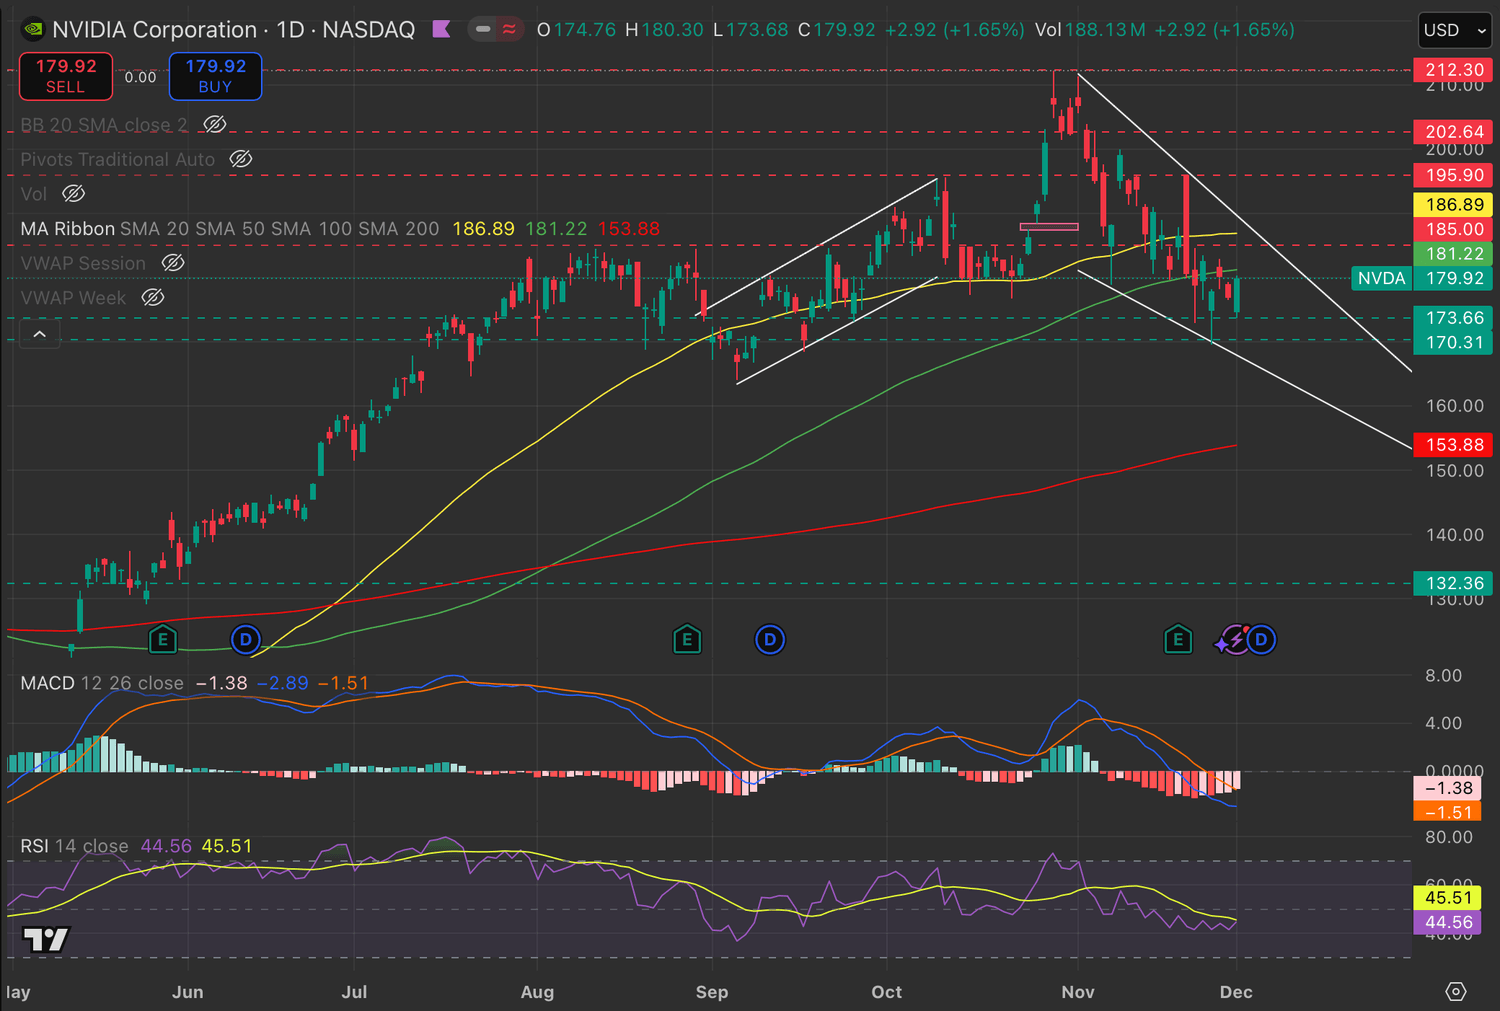
Task: Click the 202.64 price scale label
Action: (x=1454, y=132)
